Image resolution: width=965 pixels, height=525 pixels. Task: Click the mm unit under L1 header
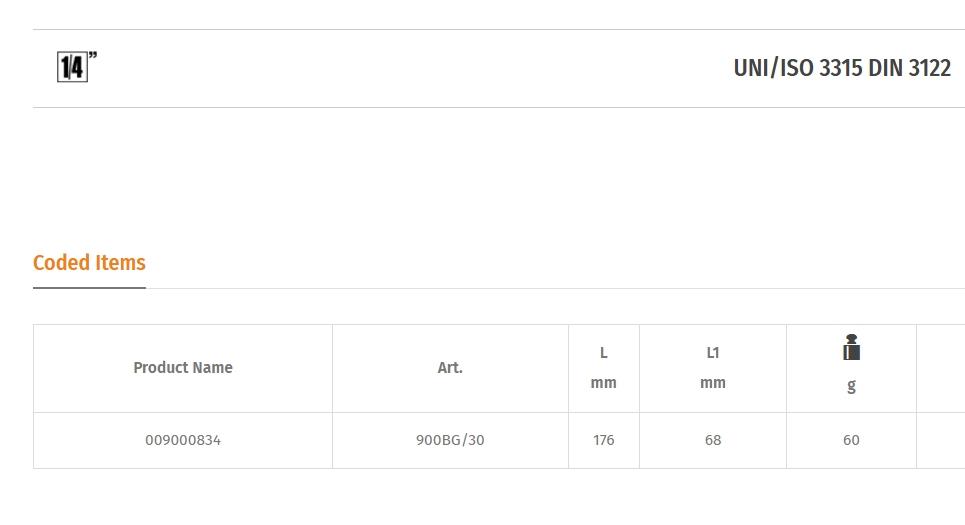point(713,383)
